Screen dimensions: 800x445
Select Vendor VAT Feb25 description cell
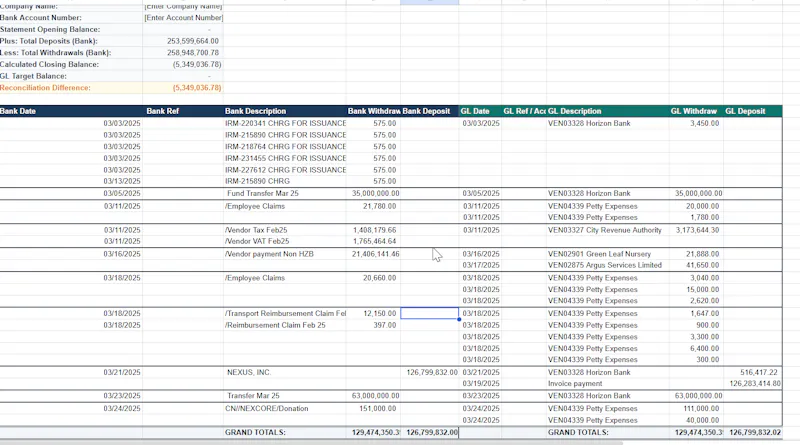point(285,241)
